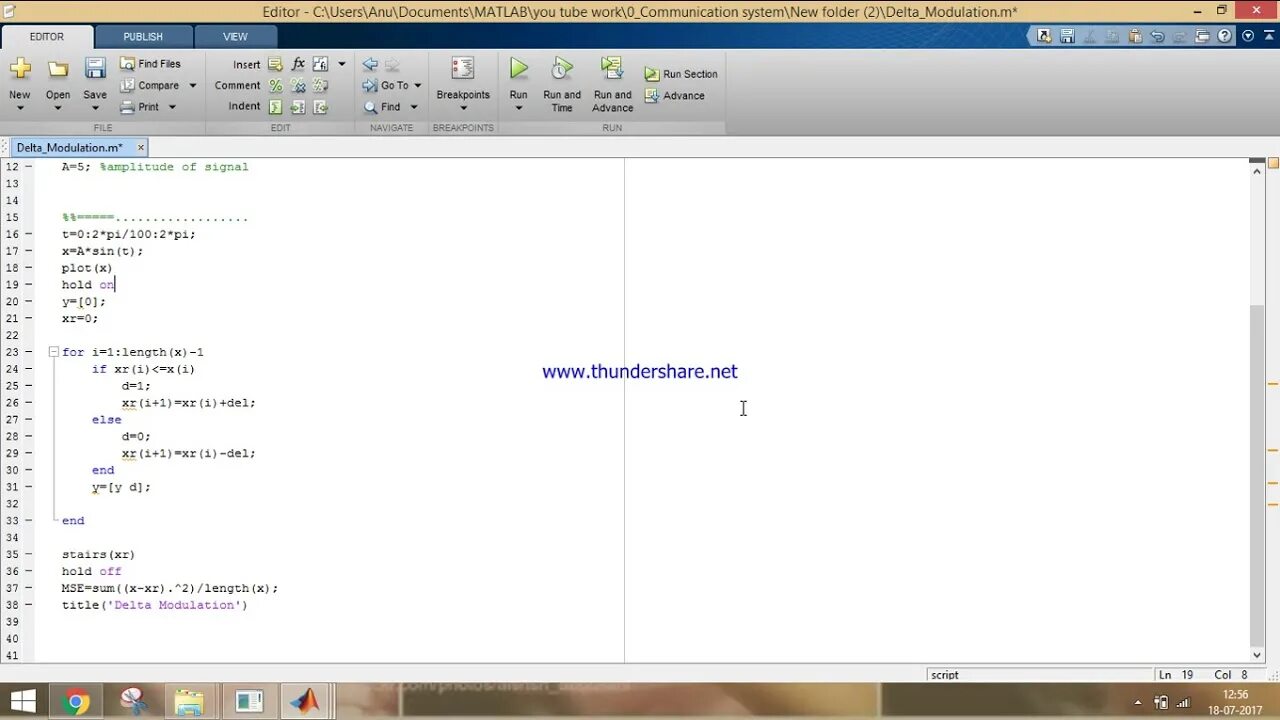1280x720 pixels.
Task: Click the line "title('Delta Modulation')"
Action: [154, 605]
